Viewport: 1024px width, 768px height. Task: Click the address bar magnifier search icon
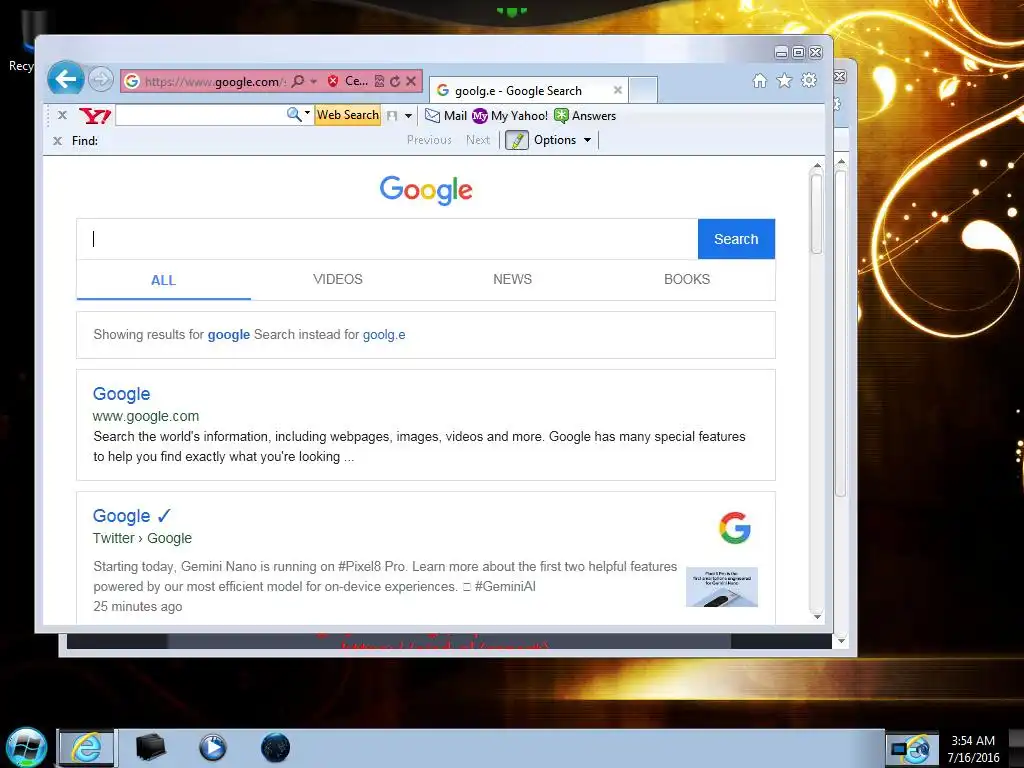coord(298,81)
